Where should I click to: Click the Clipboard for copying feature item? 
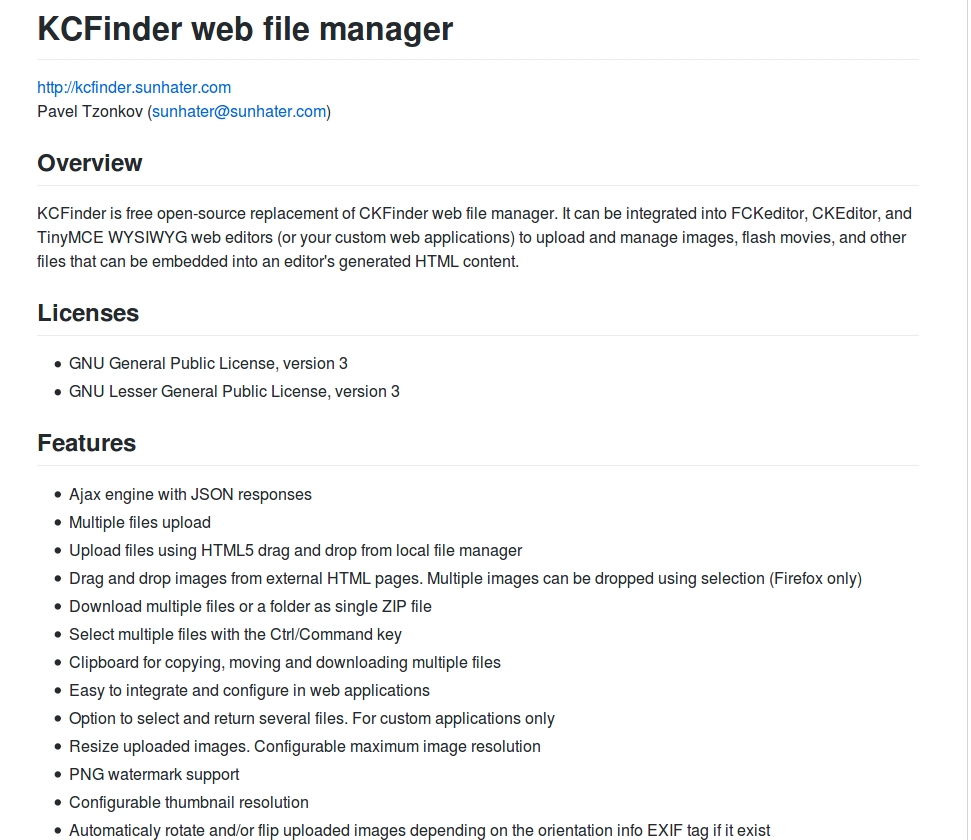(285, 663)
